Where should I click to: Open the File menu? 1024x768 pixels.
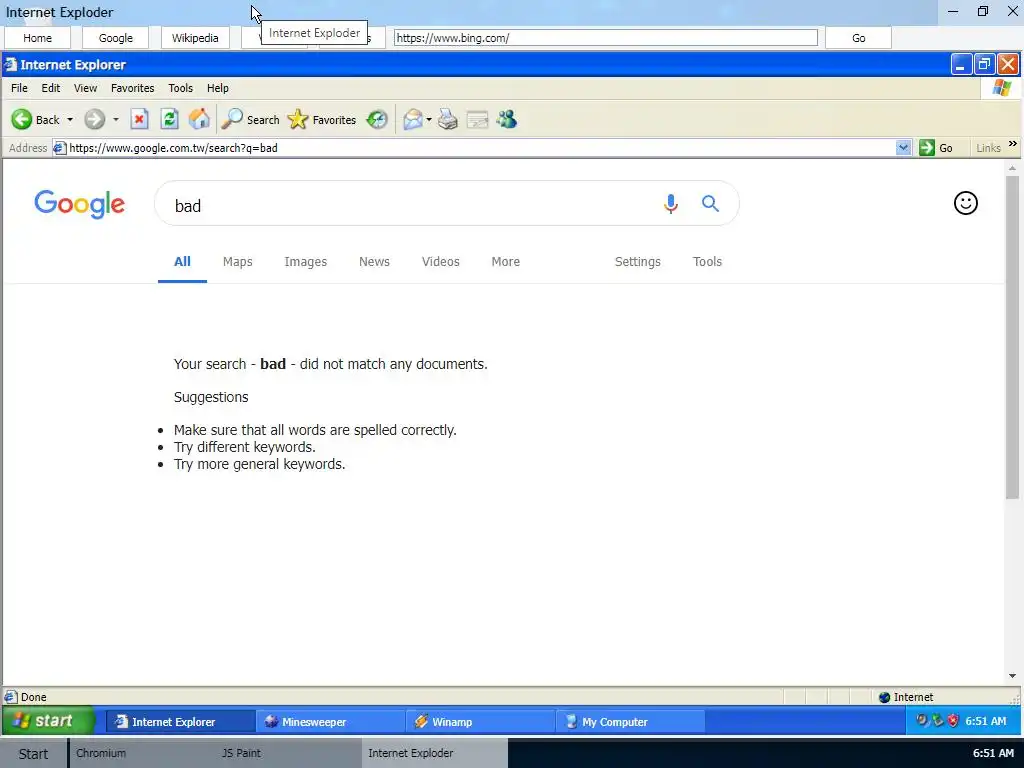(20, 88)
